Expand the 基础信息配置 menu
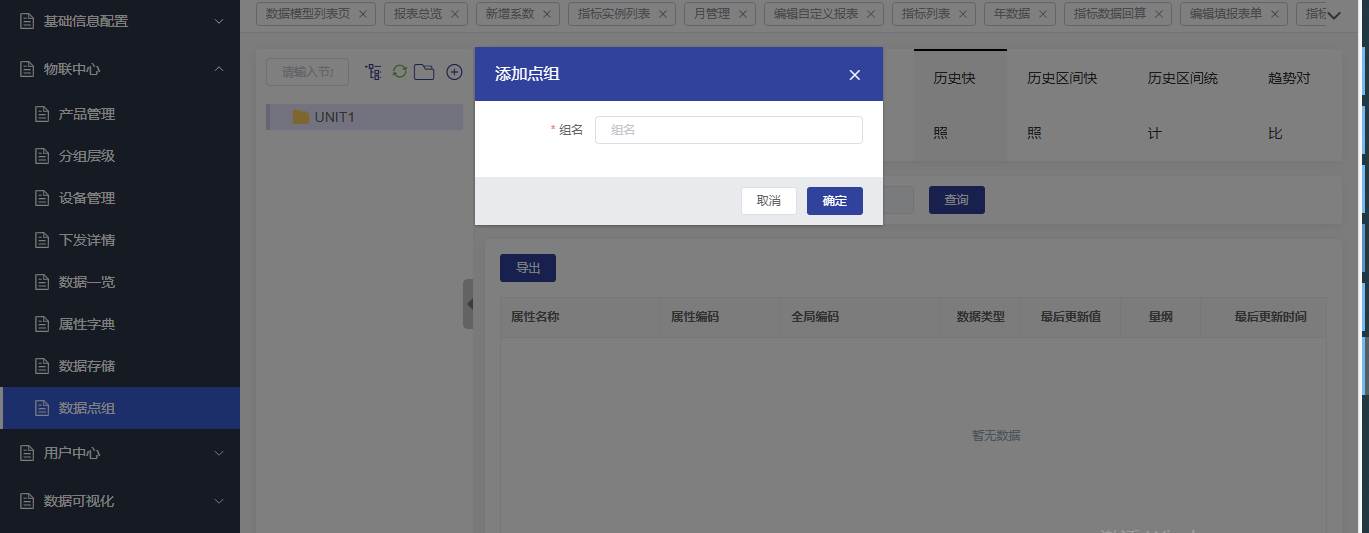 (219, 21)
